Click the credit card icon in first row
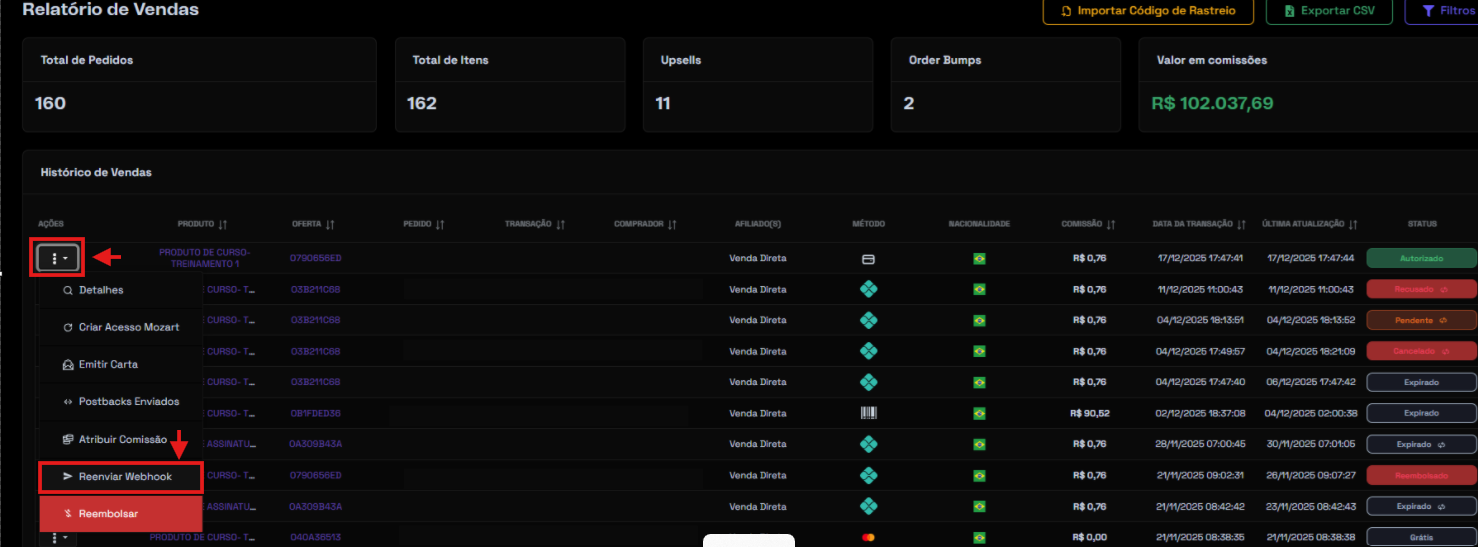The image size is (1478, 547). [868, 259]
